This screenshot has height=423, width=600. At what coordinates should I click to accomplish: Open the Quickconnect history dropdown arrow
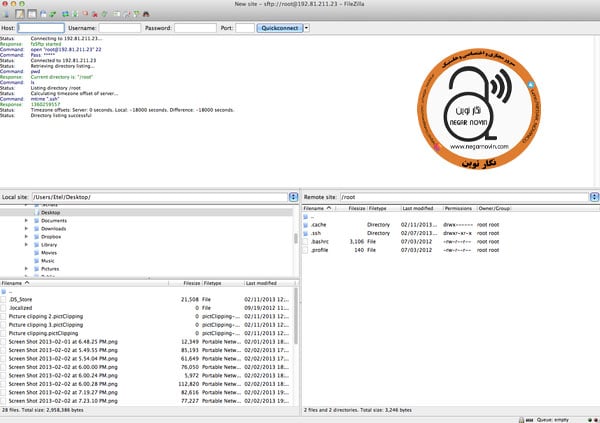click(x=306, y=28)
